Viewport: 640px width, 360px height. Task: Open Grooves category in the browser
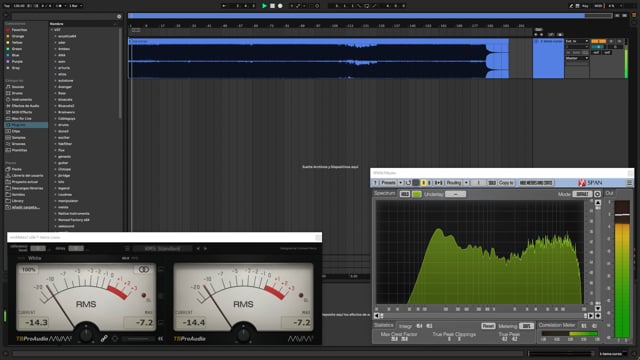(18, 144)
